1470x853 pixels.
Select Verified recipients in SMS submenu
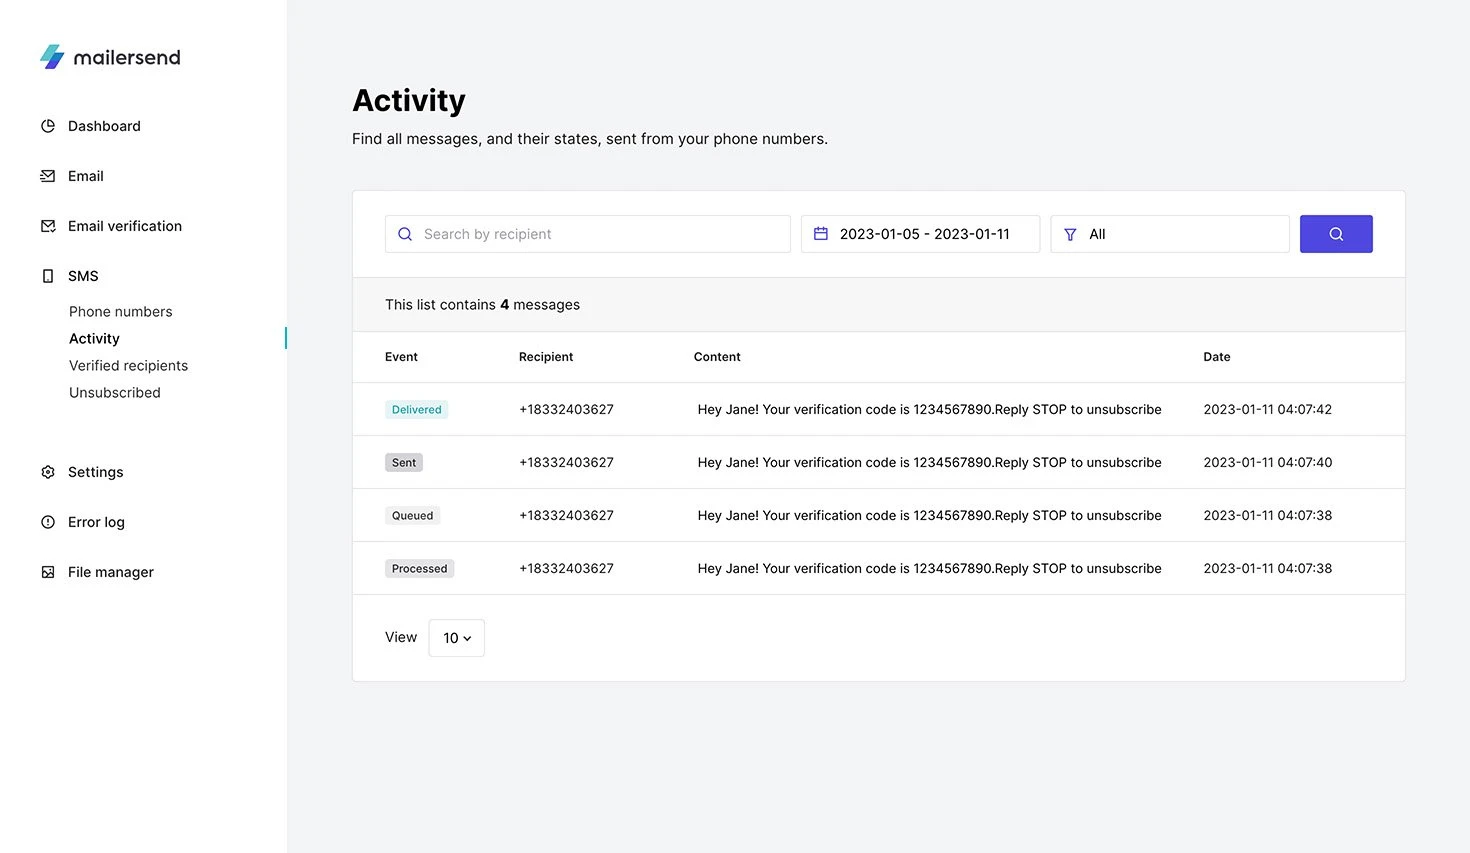click(128, 366)
